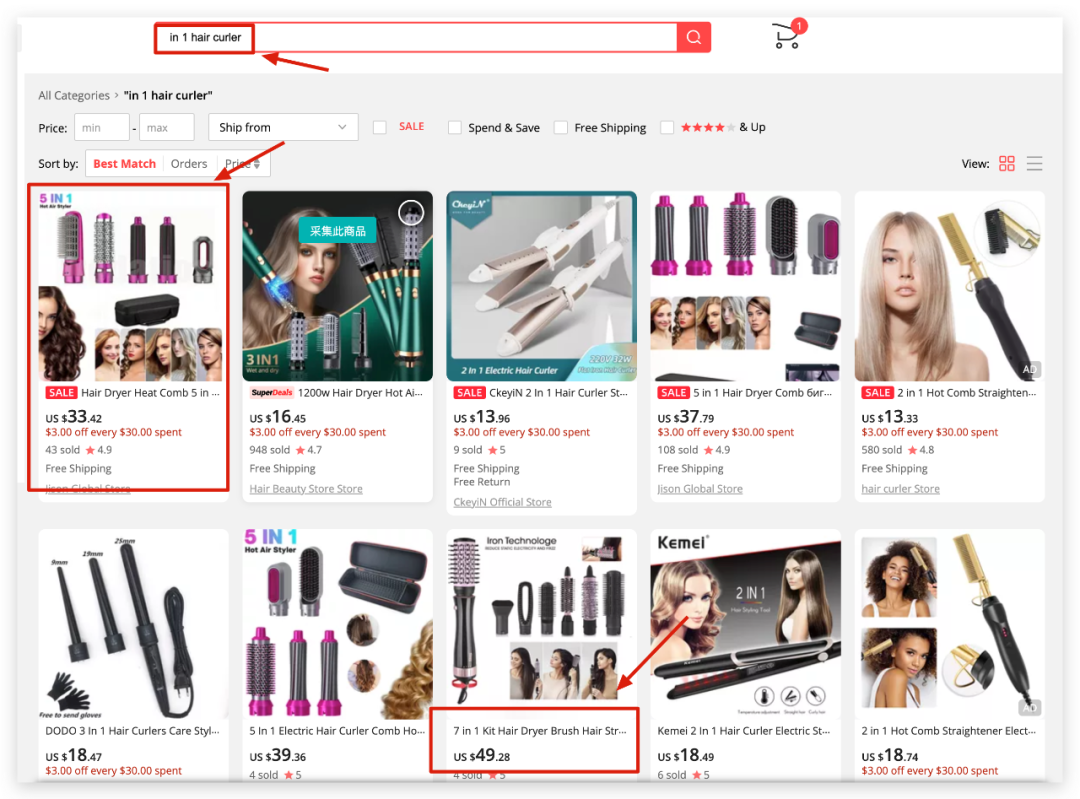Switch to grid view icon
1080x799 pixels.
pyautogui.click(x=1007, y=164)
